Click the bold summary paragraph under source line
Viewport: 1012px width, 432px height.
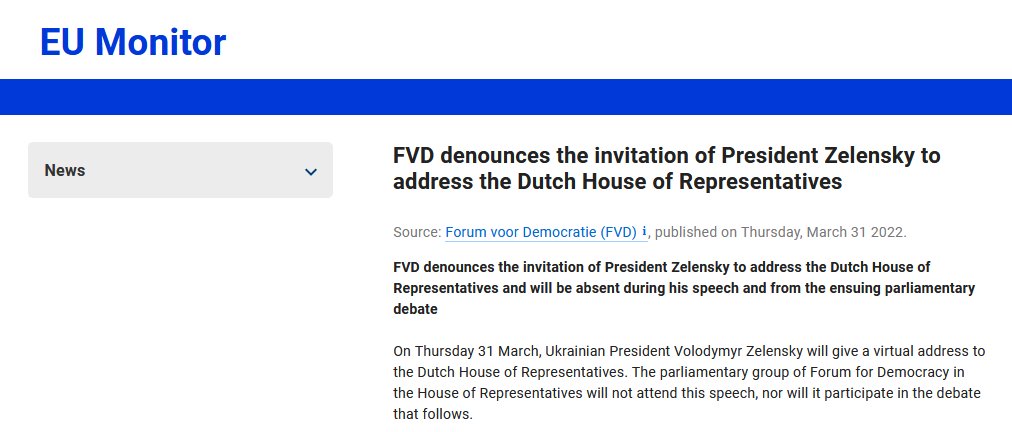pyautogui.click(x=683, y=288)
